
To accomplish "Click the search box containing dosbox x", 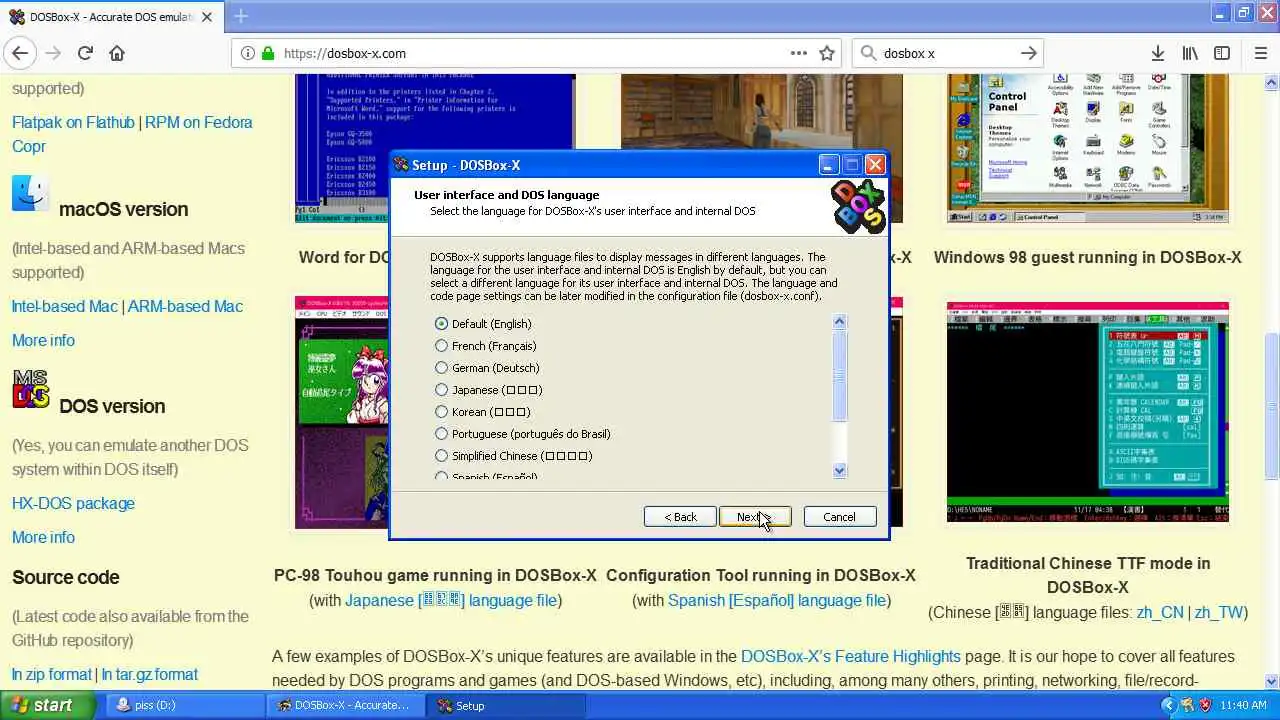I will (948, 53).
